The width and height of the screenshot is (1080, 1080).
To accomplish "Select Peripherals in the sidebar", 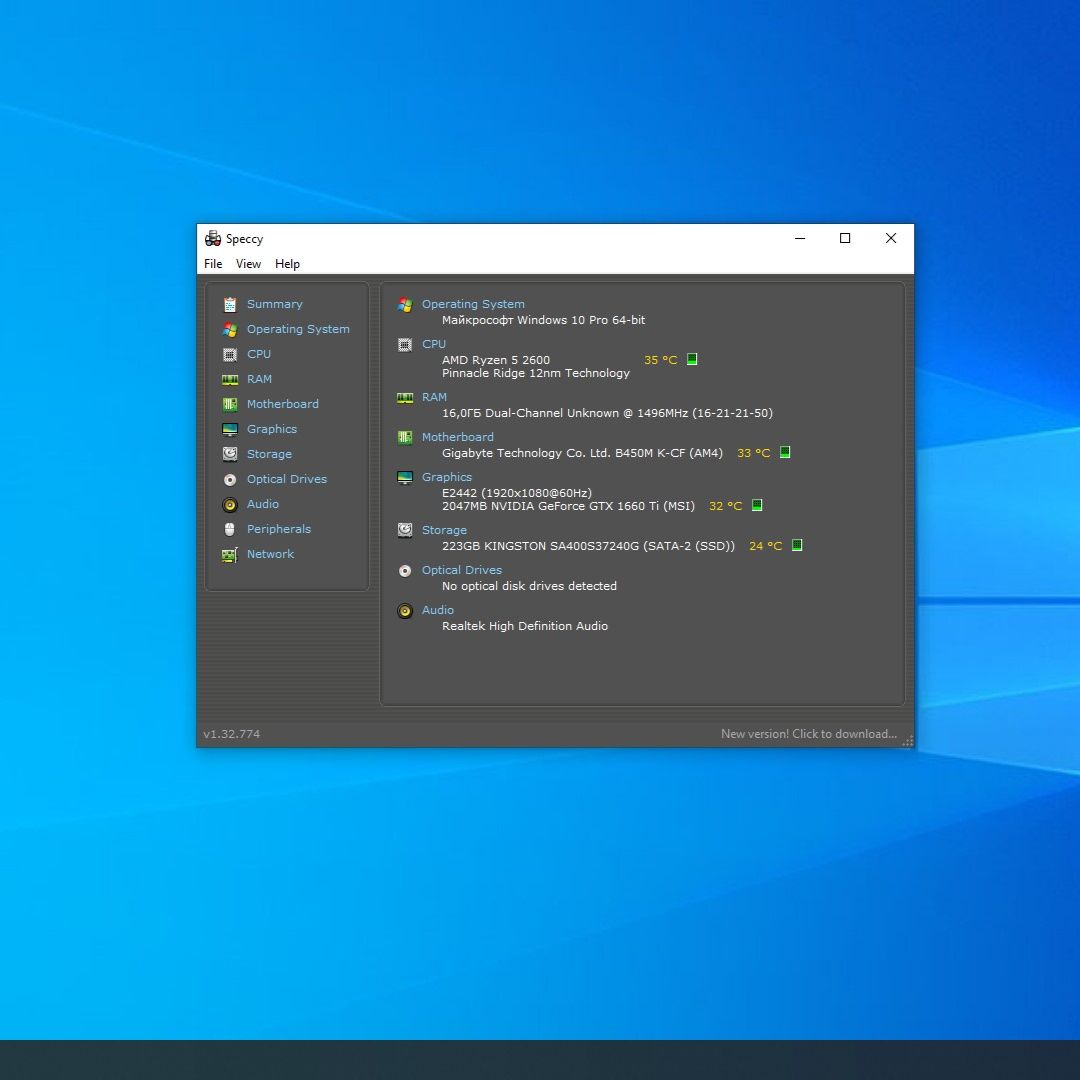I will (279, 529).
